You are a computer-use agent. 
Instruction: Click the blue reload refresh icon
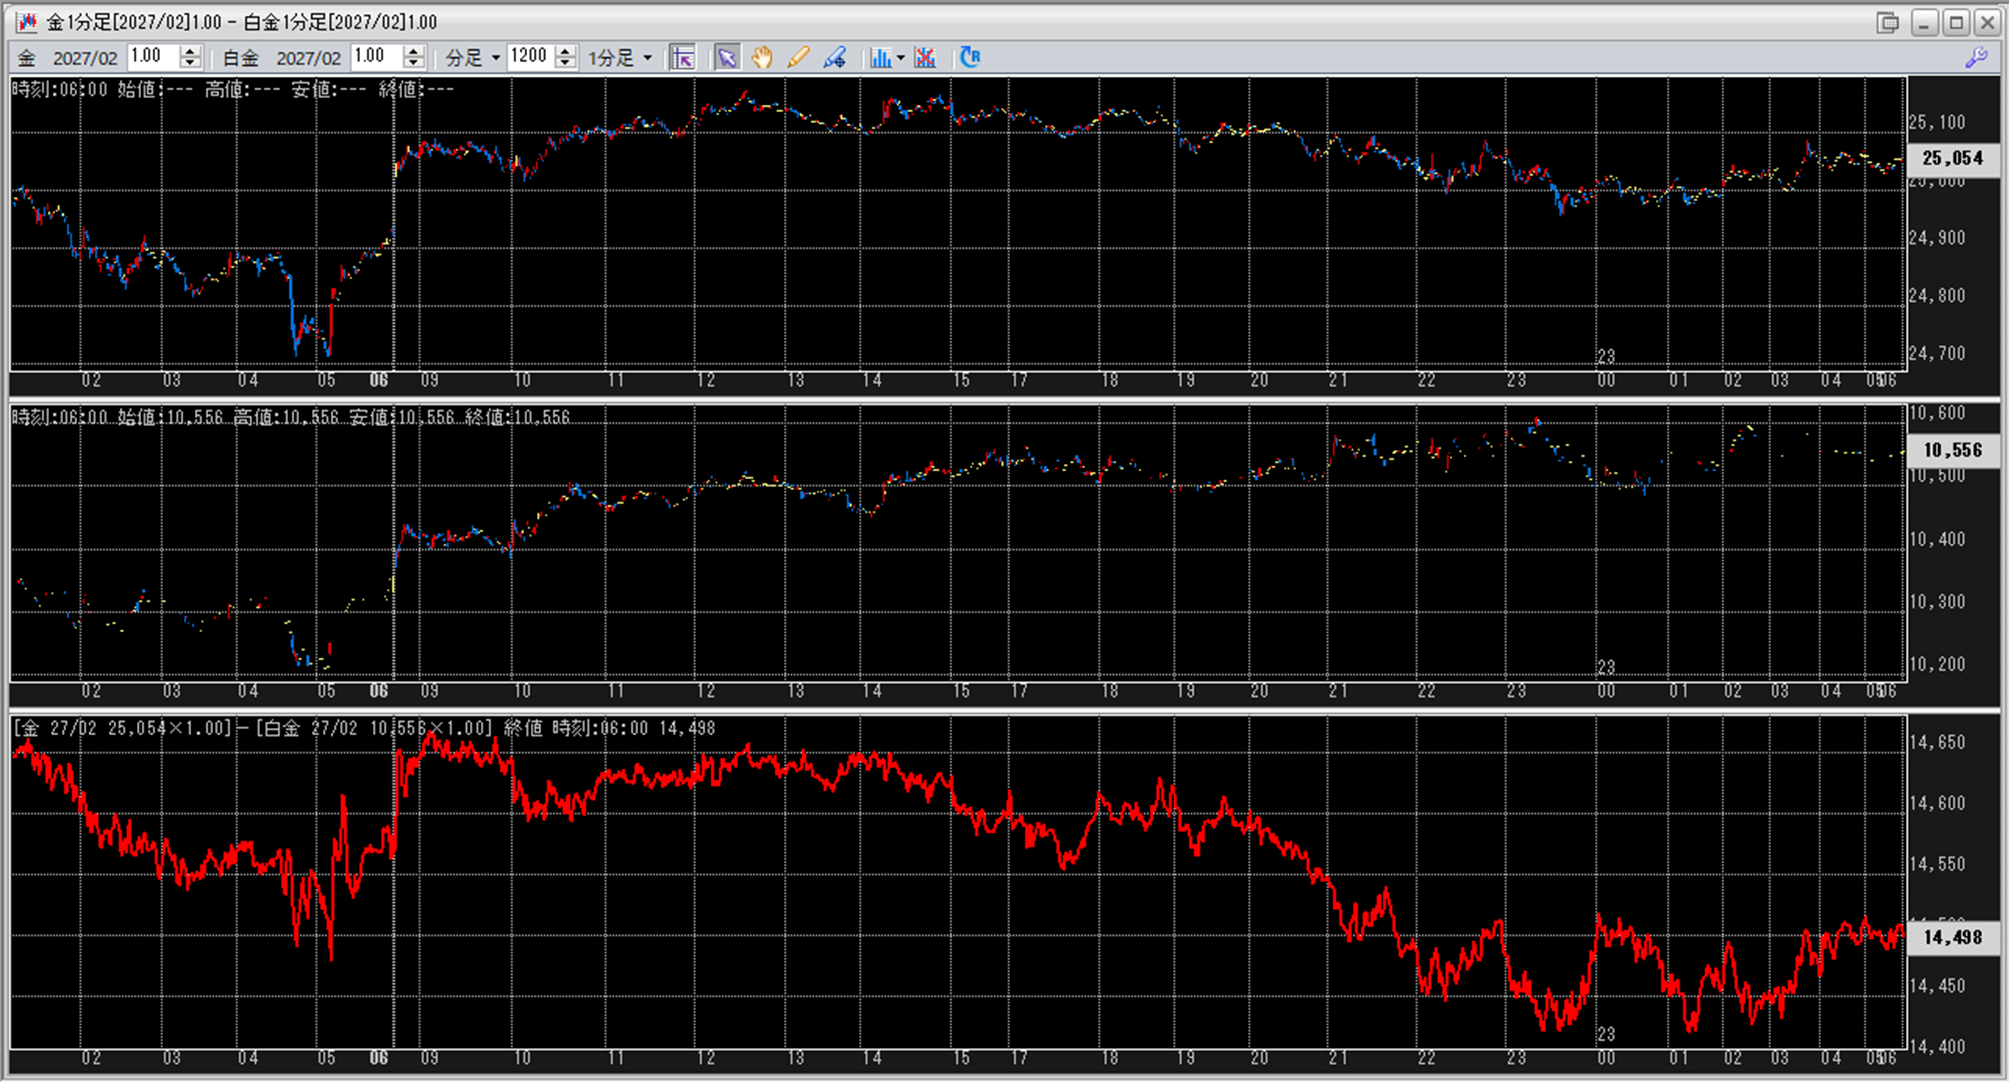click(x=970, y=58)
